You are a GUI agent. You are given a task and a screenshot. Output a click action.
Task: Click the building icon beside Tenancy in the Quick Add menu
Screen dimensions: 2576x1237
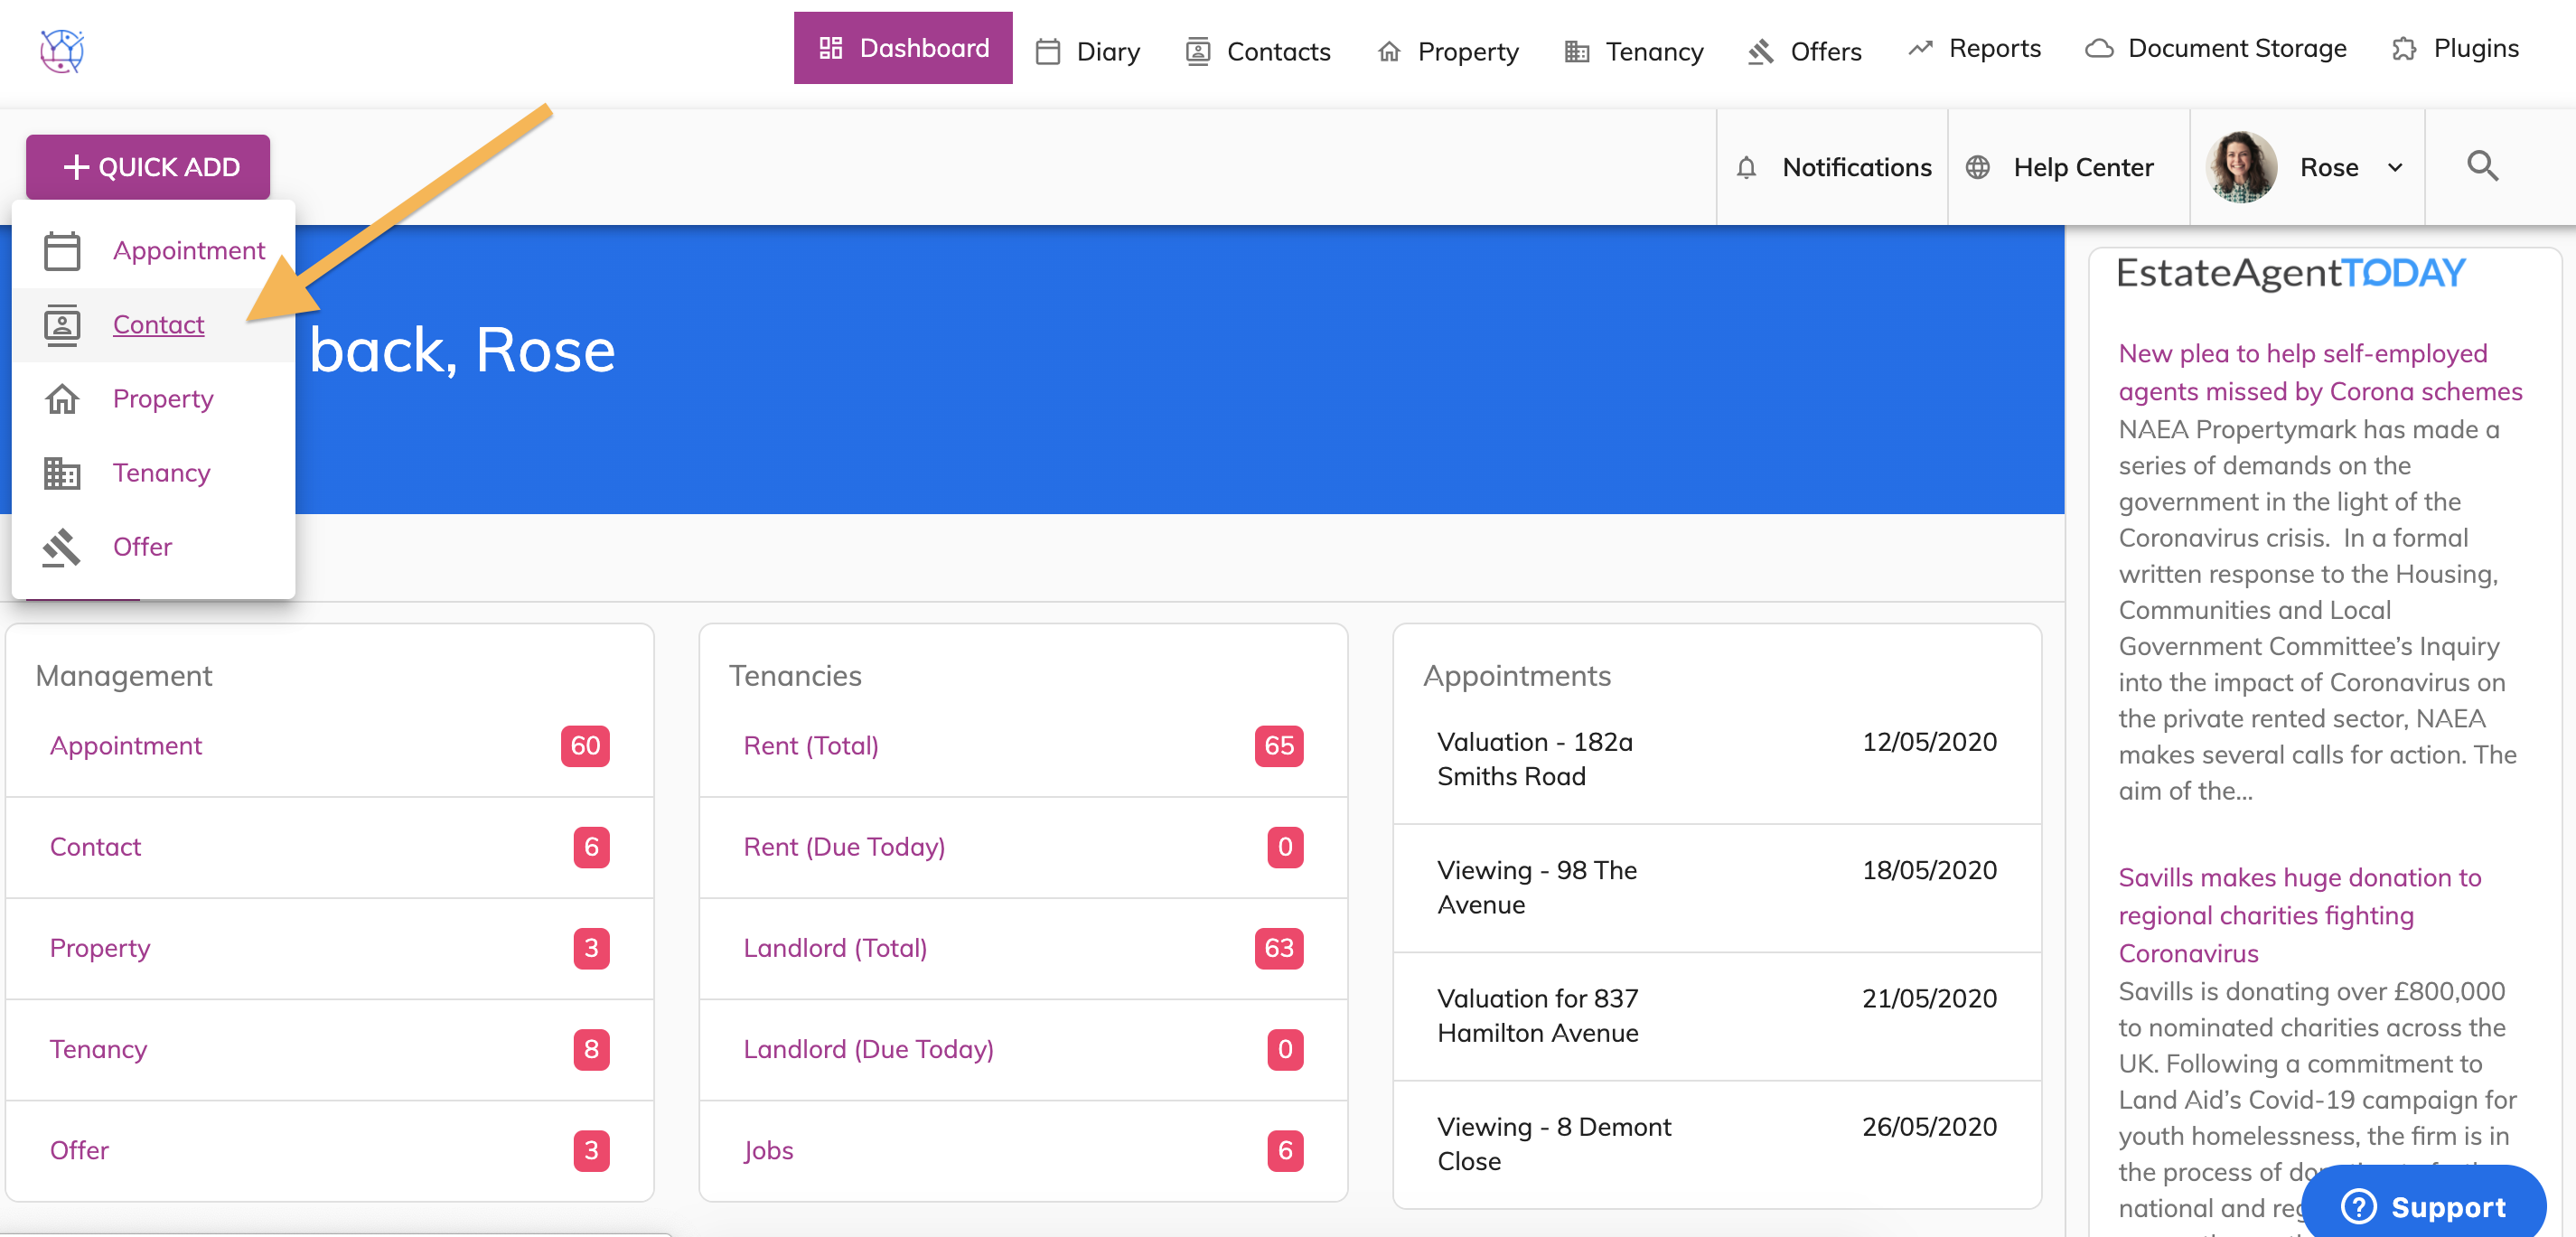(62, 473)
